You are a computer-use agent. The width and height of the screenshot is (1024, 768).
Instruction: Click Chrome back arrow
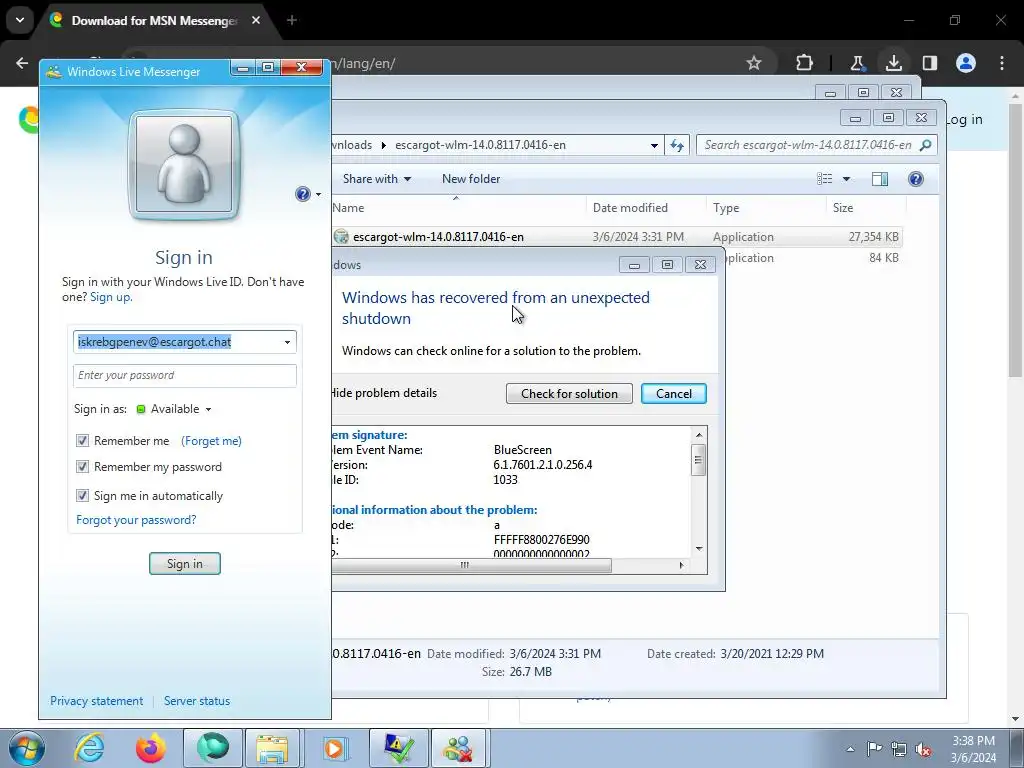pyautogui.click(x=22, y=63)
